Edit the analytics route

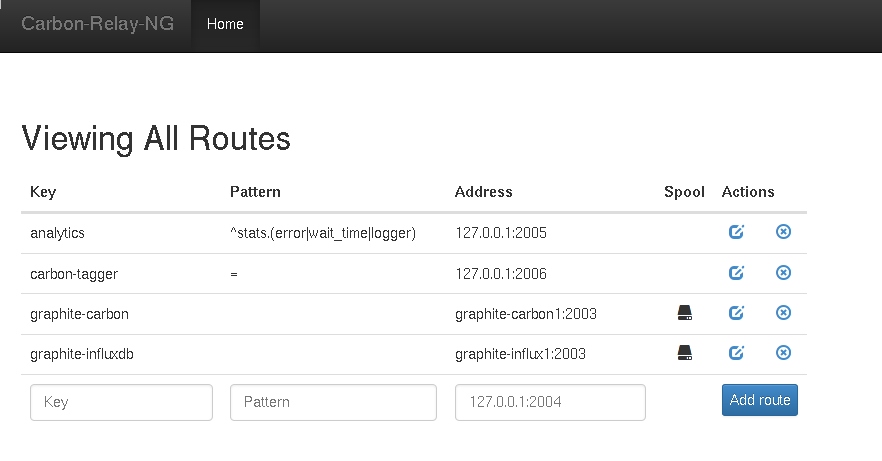736,232
